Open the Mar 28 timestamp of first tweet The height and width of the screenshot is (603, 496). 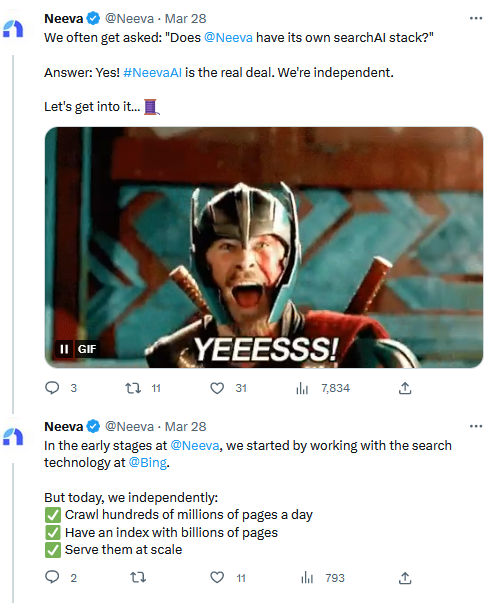(x=185, y=18)
